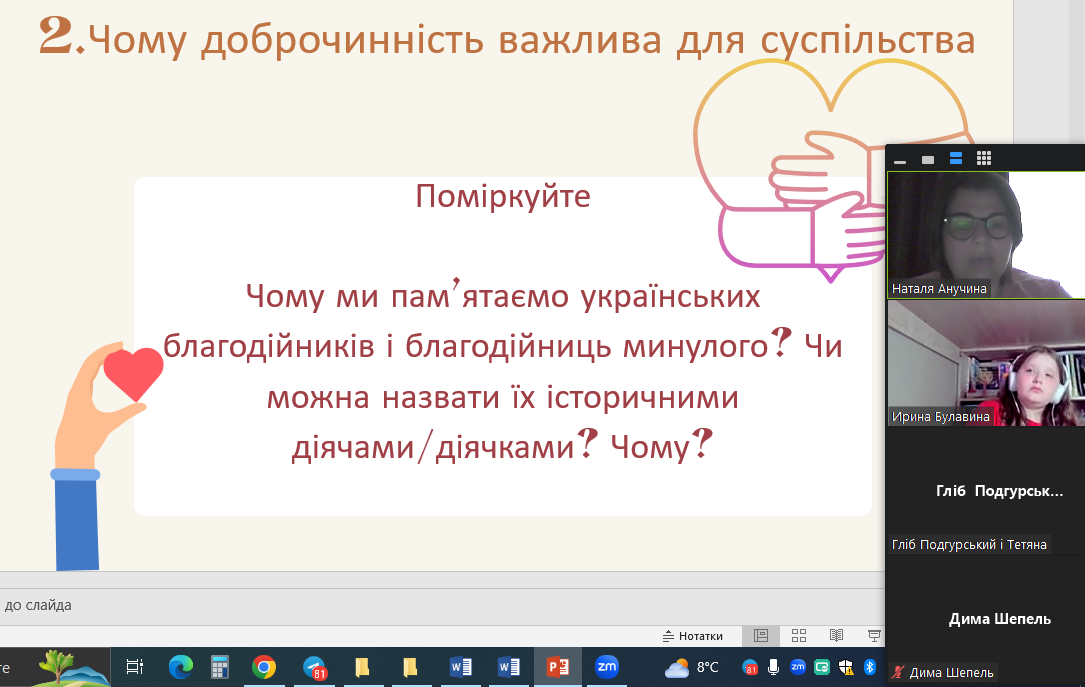Open Task View on the taskbar
This screenshot has height=687, width=1085.
[135, 667]
